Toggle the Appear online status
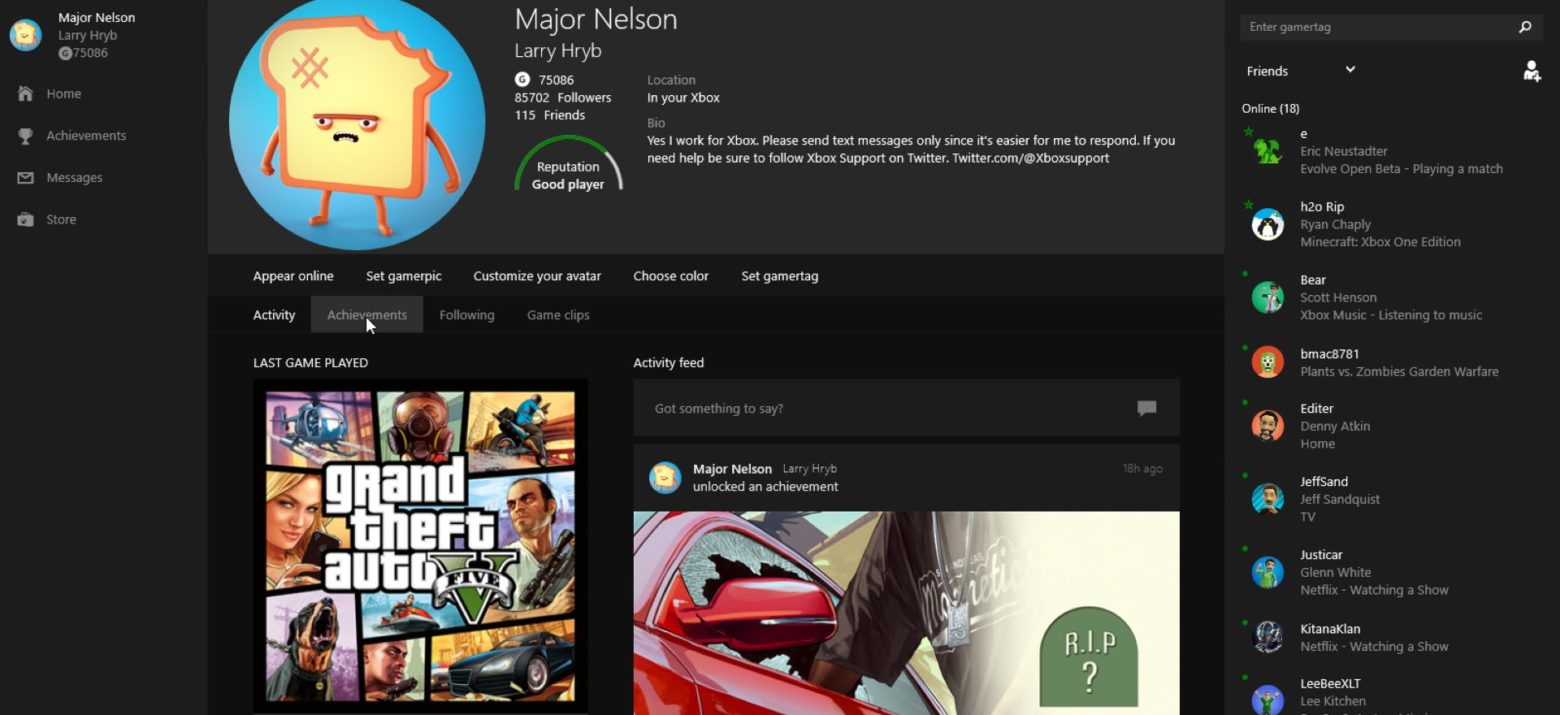The image size is (1560, 715). 293,276
